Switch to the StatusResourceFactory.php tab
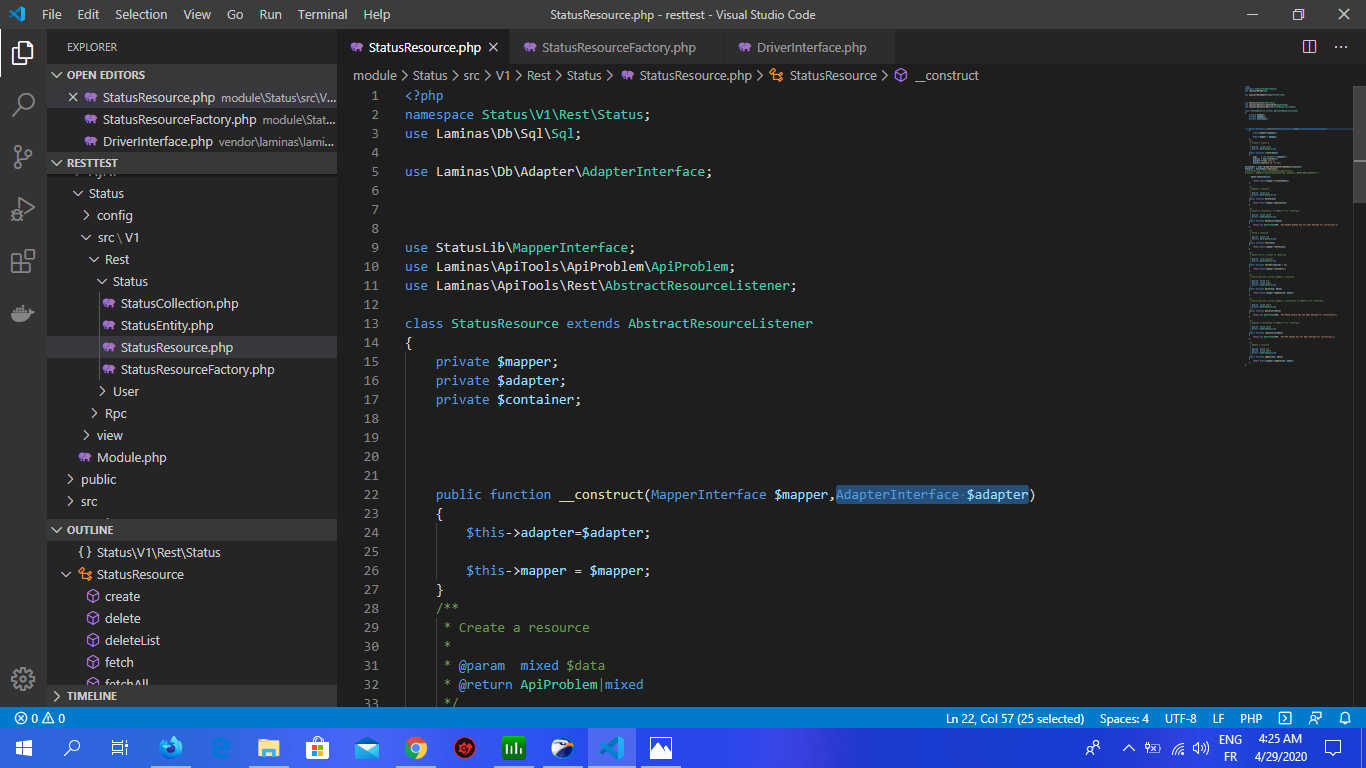The height and width of the screenshot is (768, 1366). point(618,47)
